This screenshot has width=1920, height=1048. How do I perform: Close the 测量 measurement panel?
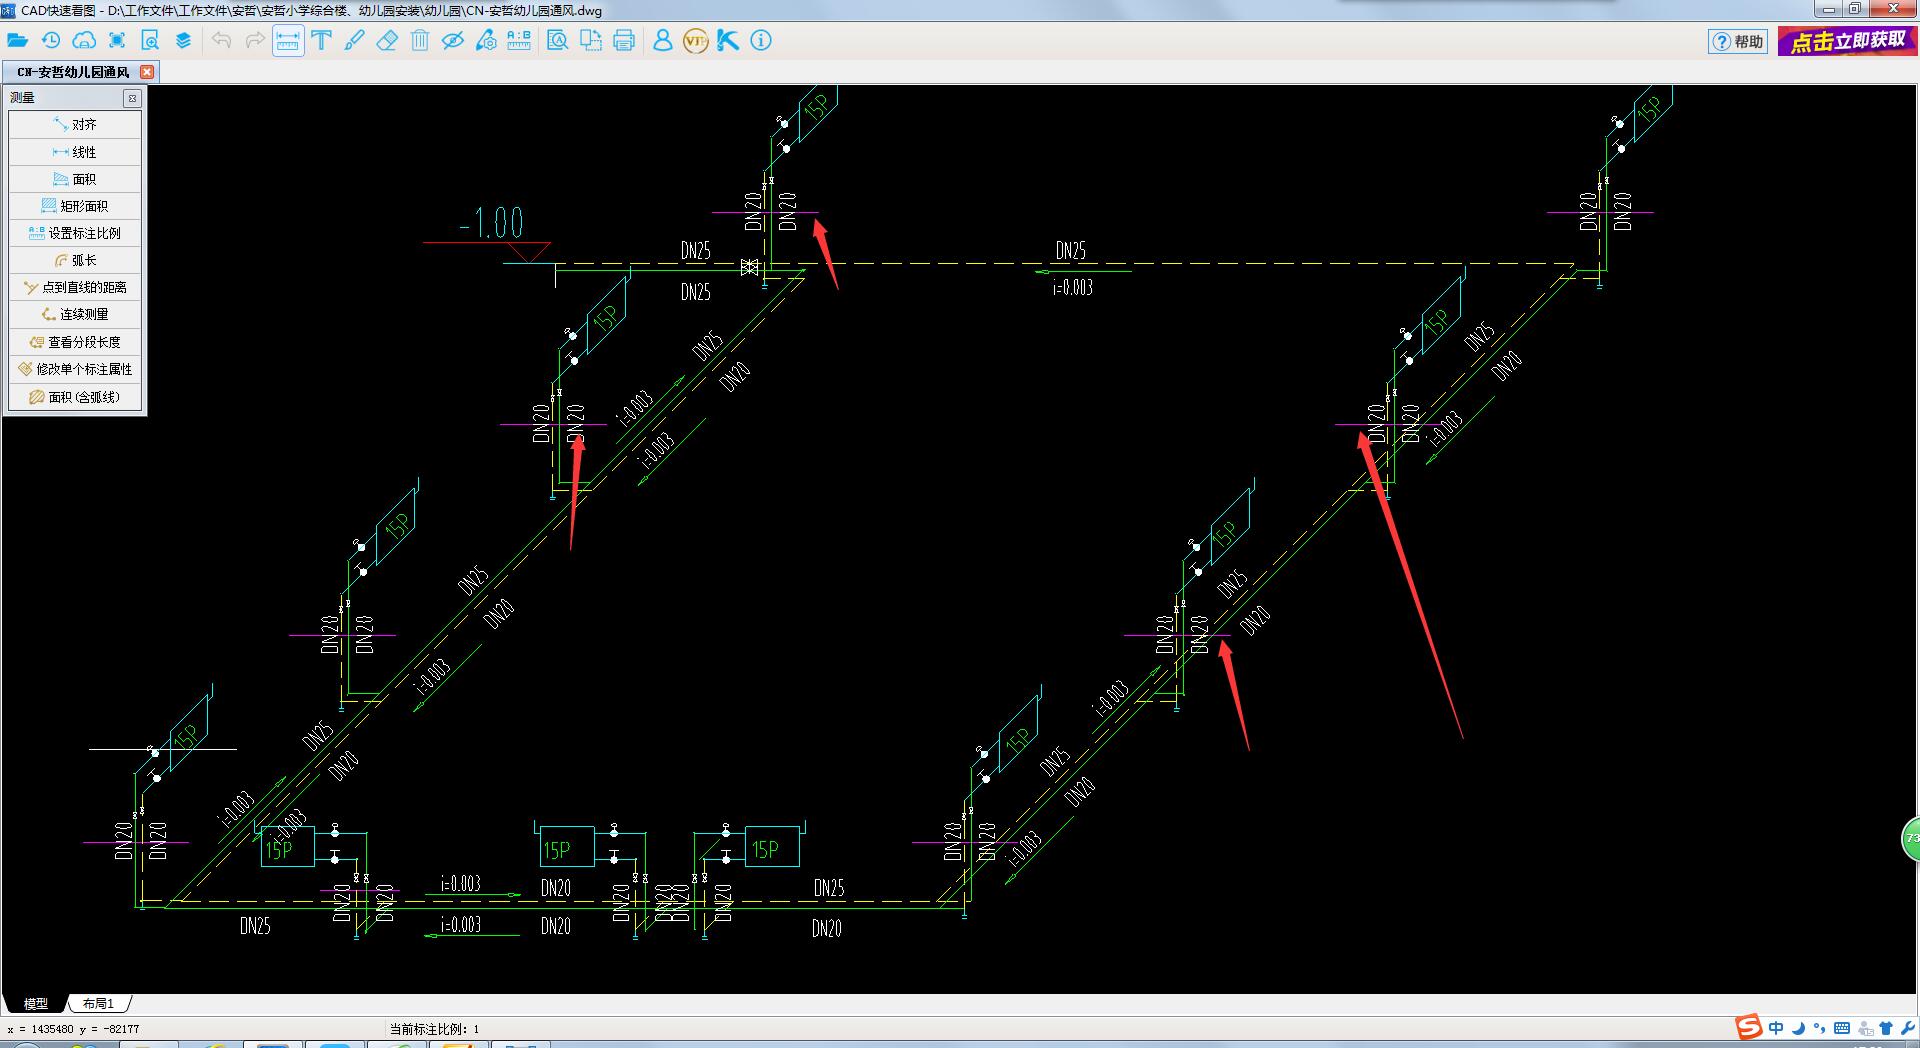pyautogui.click(x=131, y=98)
